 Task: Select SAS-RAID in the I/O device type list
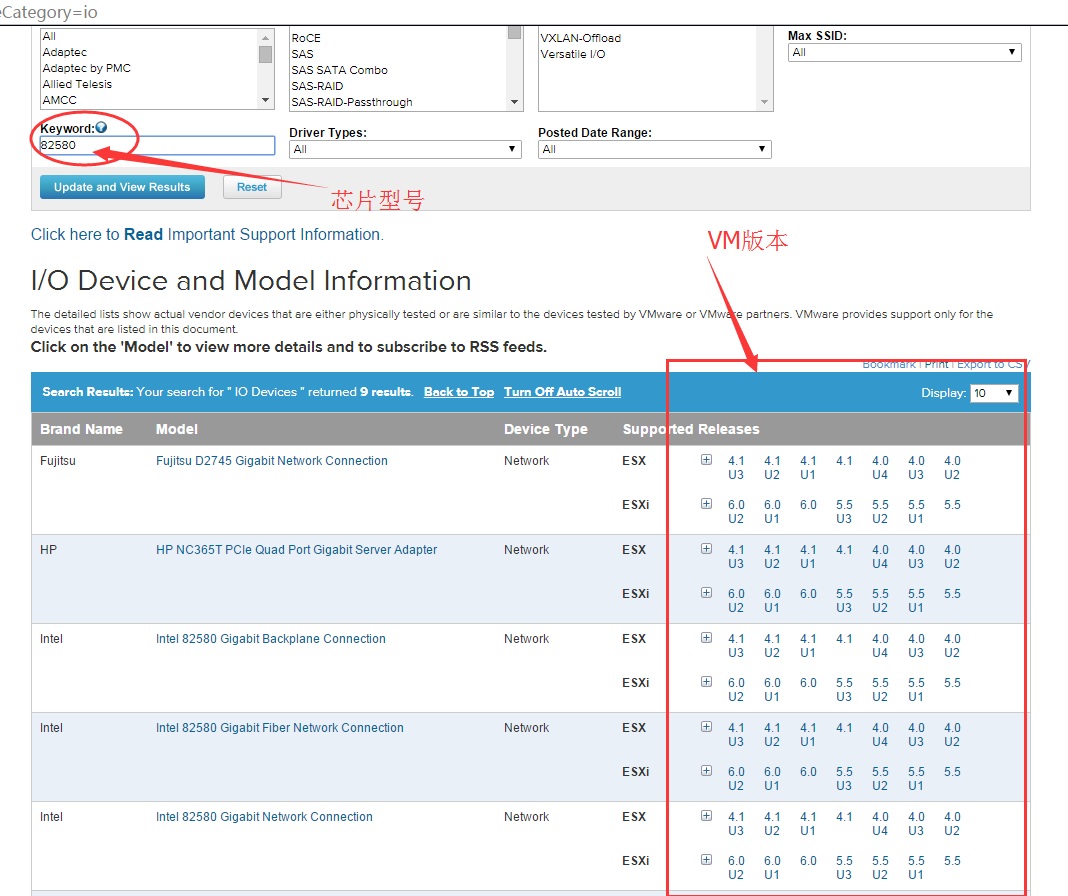(317, 86)
